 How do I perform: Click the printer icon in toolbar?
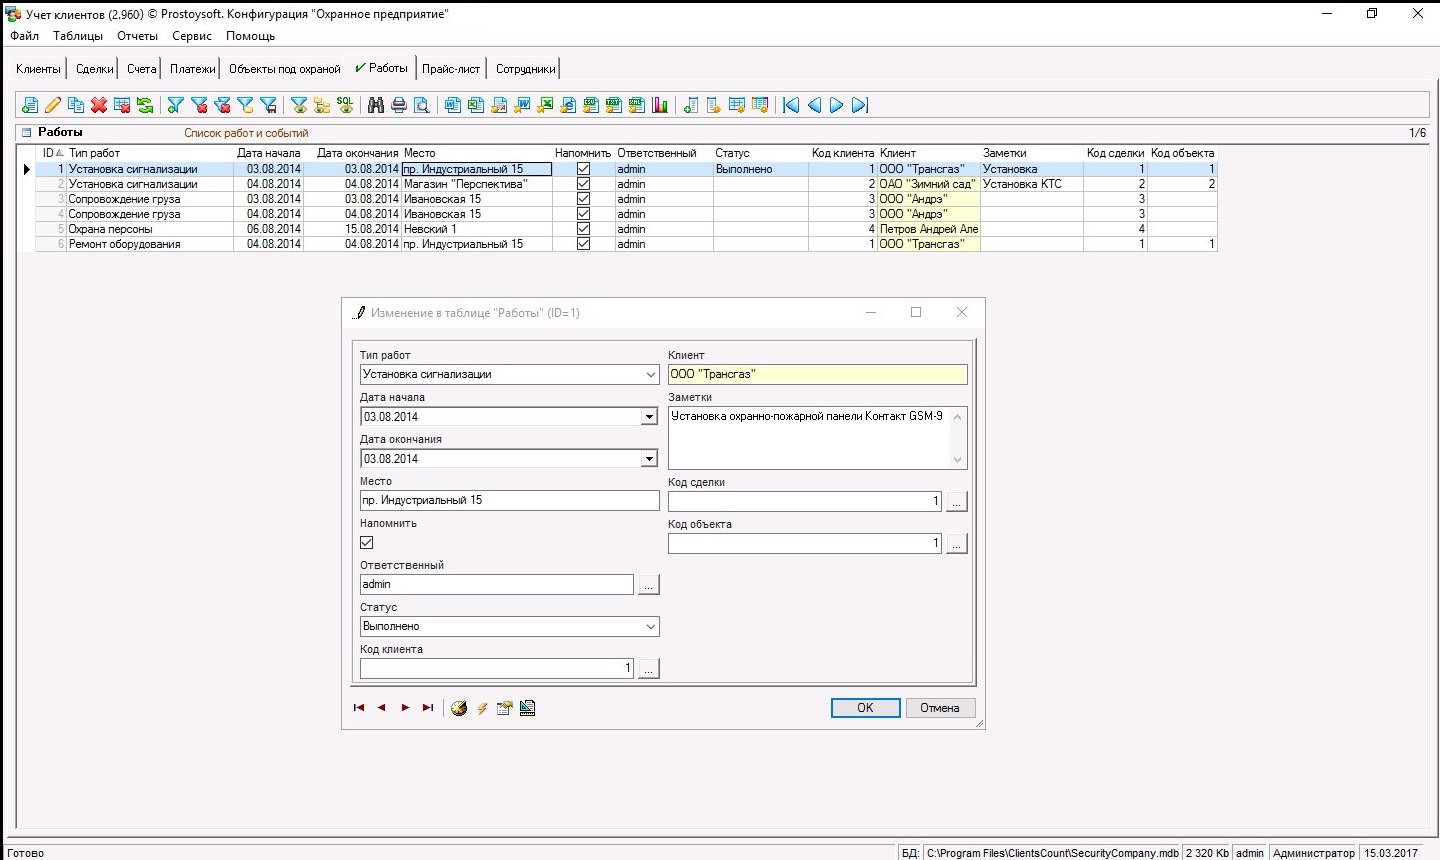pyautogui.click(x=399, y=105)
